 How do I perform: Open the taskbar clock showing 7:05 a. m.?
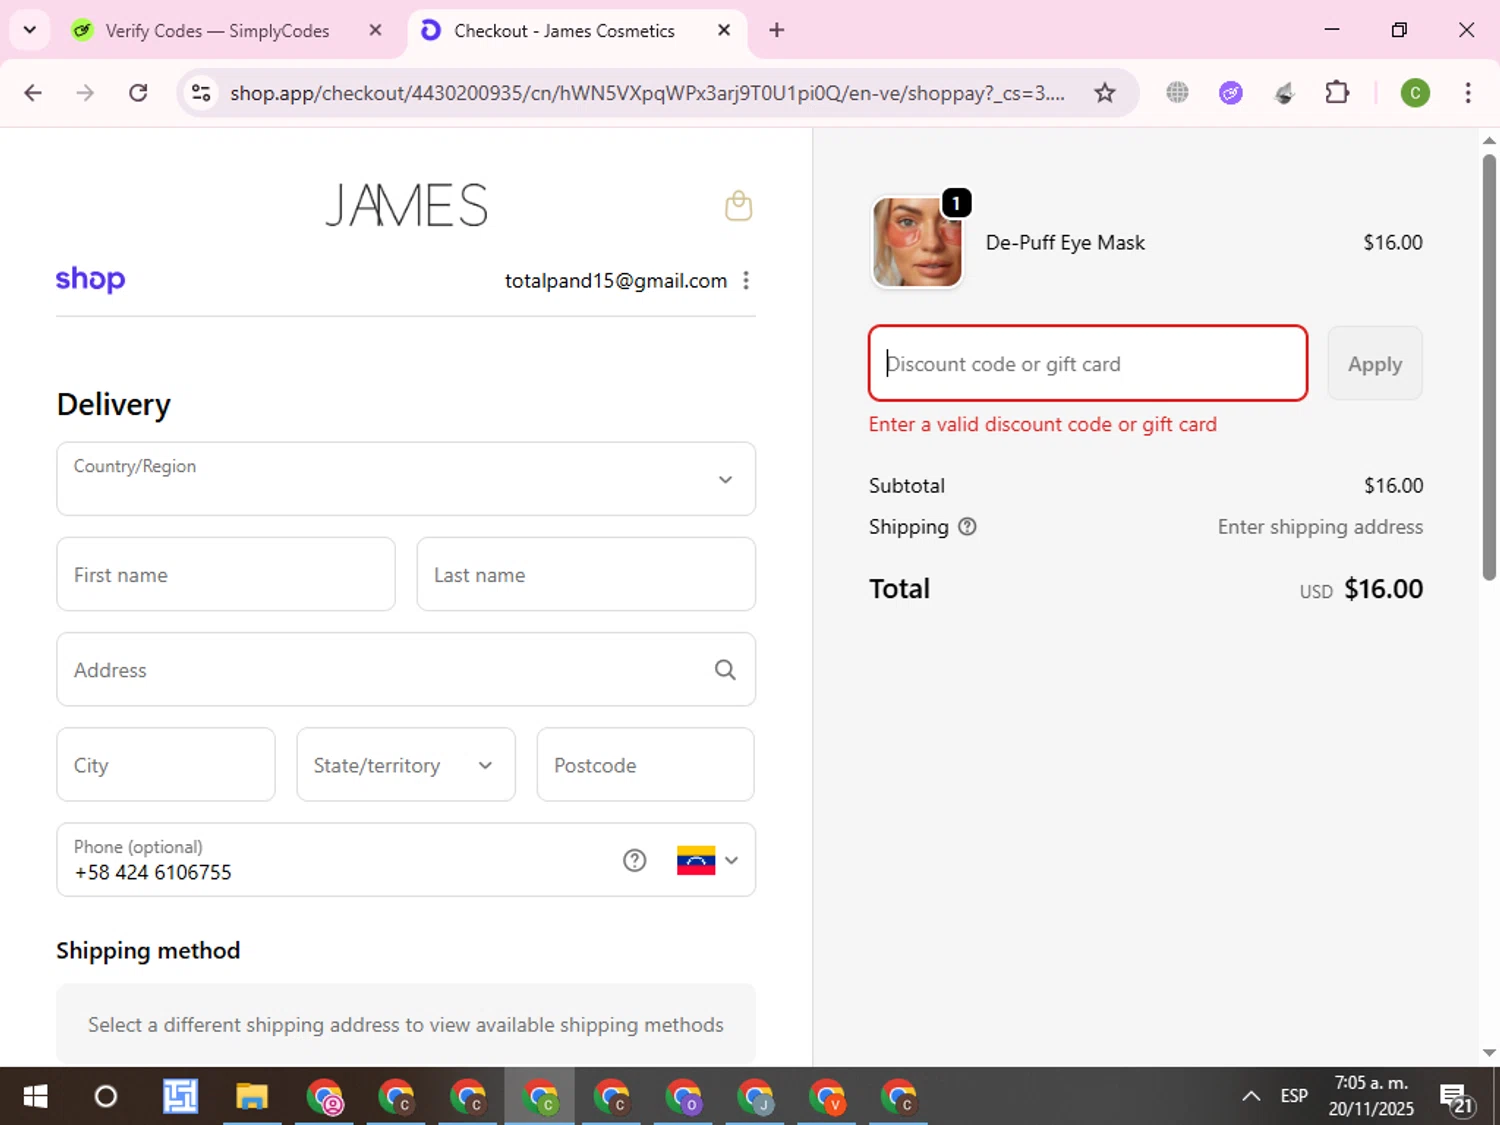pos(1371,1096)
